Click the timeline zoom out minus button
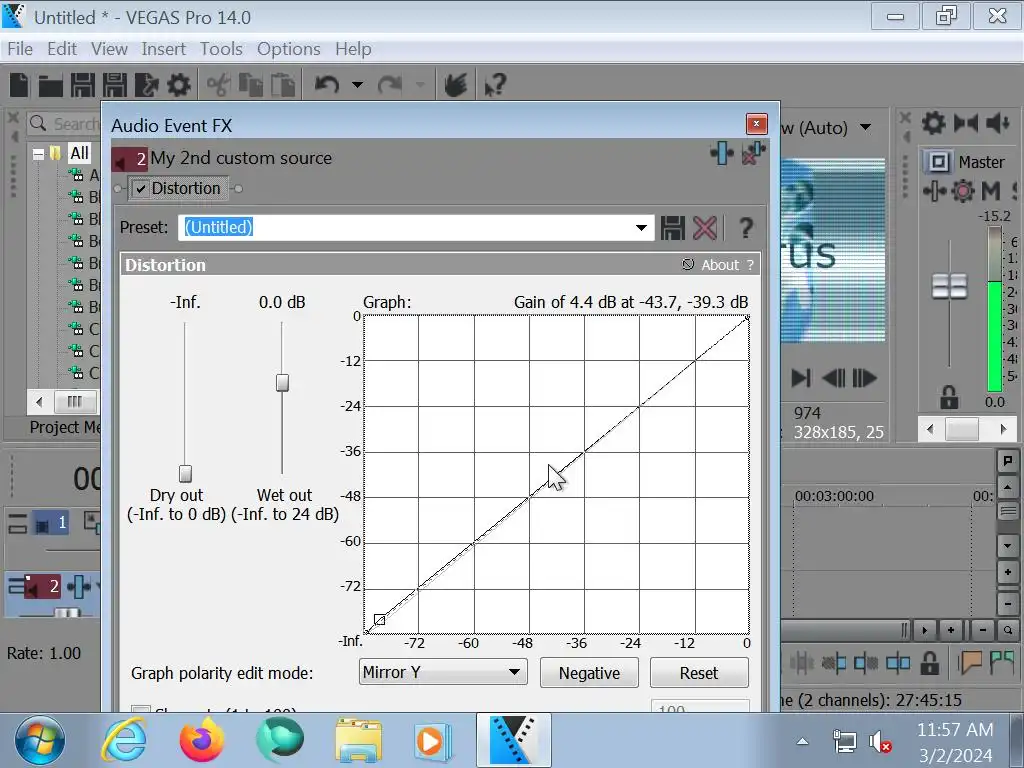The image size is (1024, 768). pos(983,630)
